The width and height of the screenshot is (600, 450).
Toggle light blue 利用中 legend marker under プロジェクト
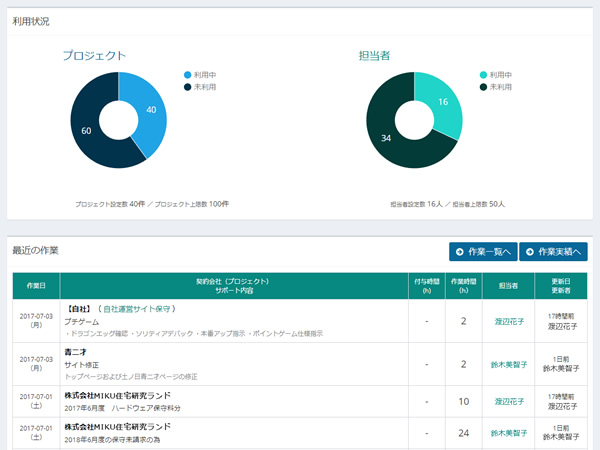click(x=187, y=75)
